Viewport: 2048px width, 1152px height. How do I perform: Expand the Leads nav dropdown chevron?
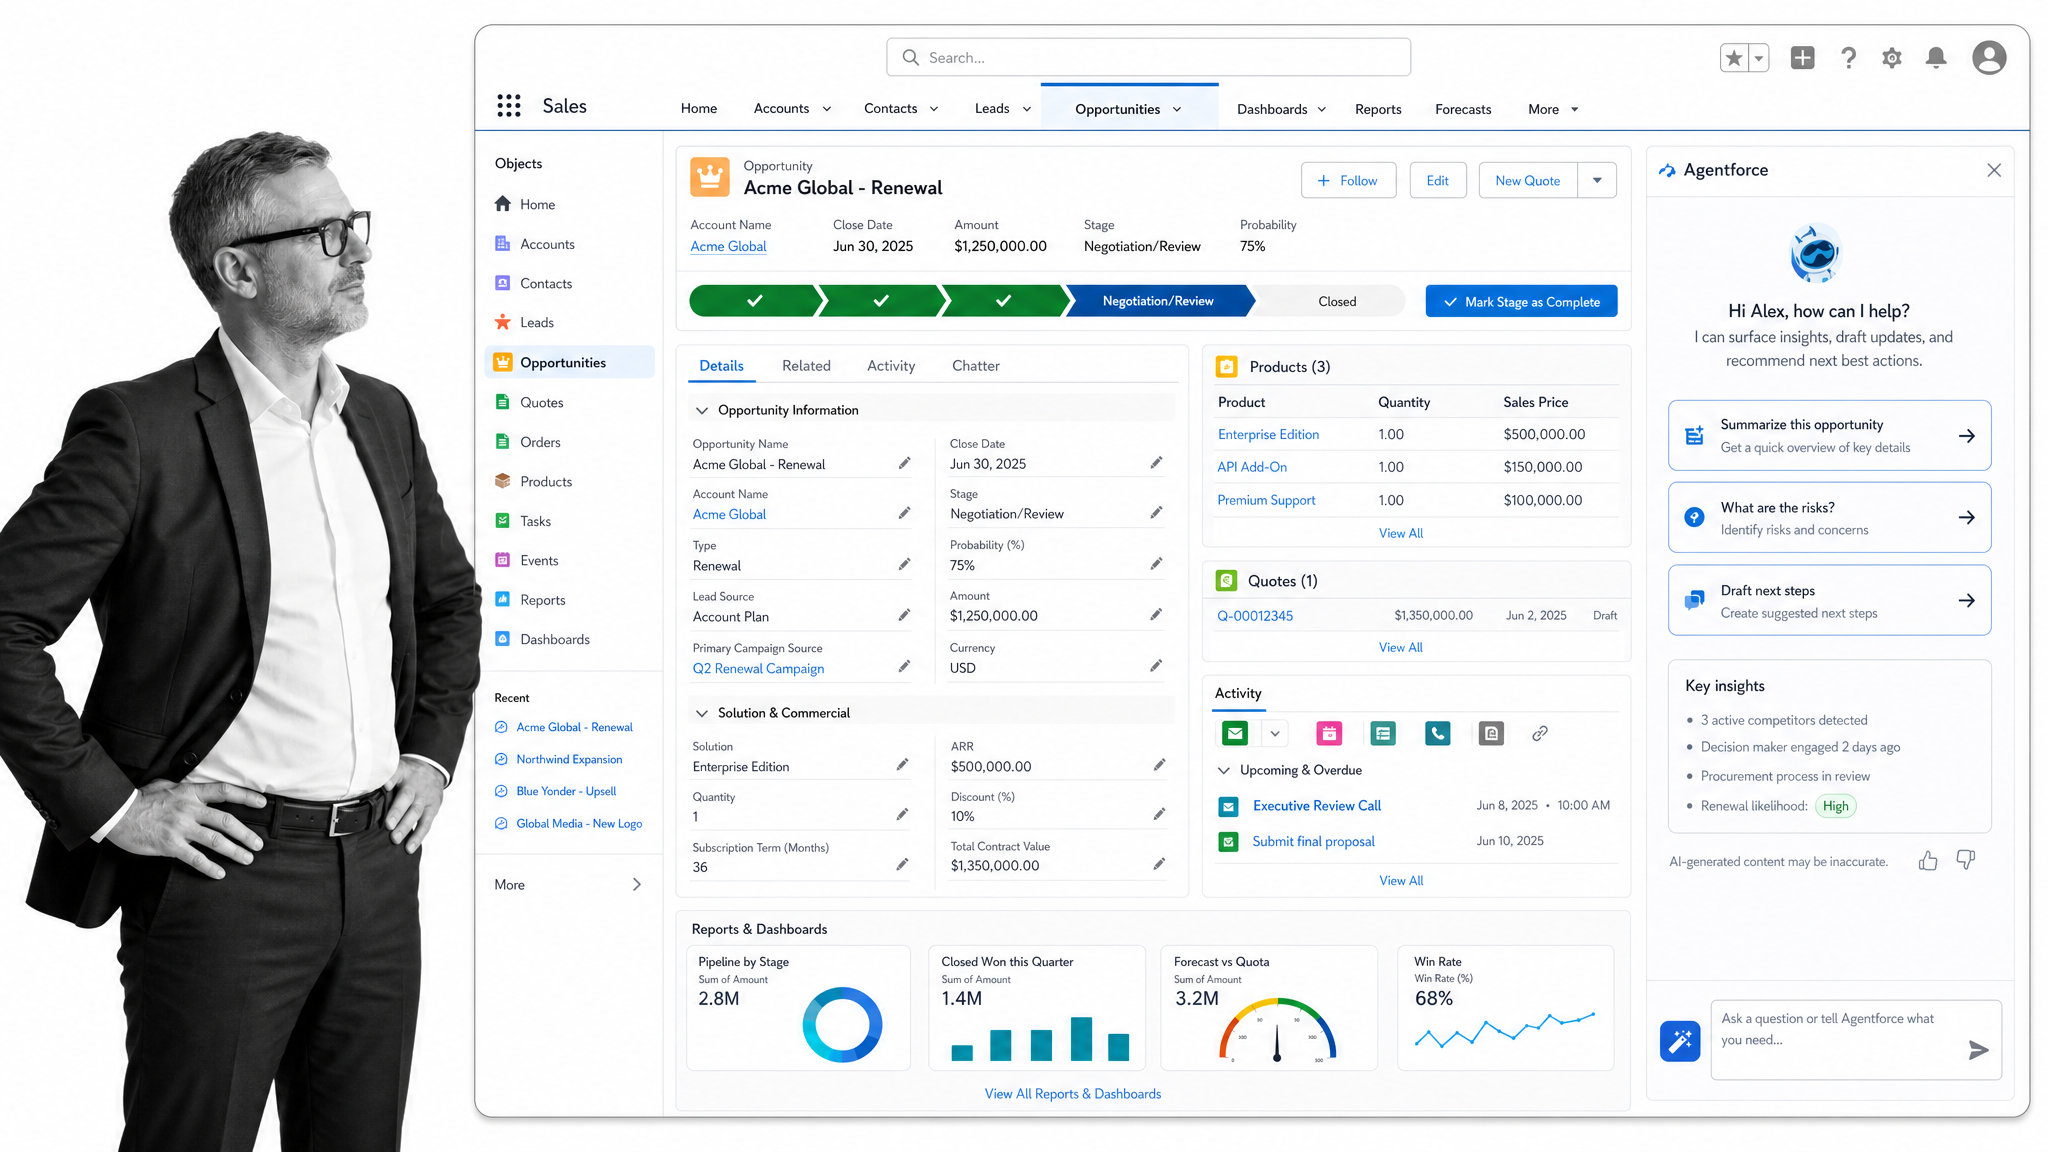point(1027,109)
